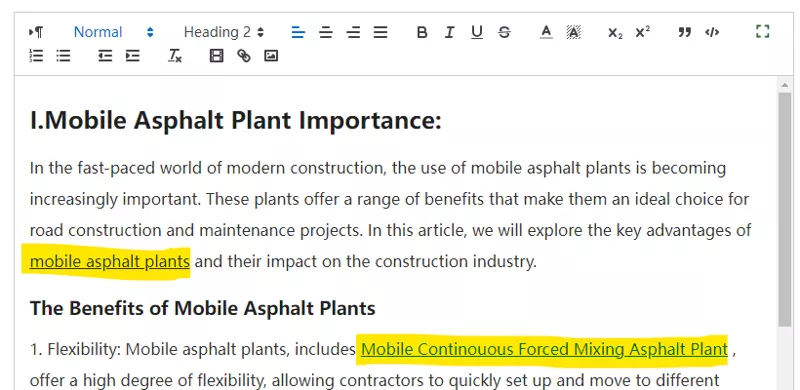The height and width of the screenshot is (390, 800).
Task: Enter fullscreen editor mode
Action: (x=762, y=32)
